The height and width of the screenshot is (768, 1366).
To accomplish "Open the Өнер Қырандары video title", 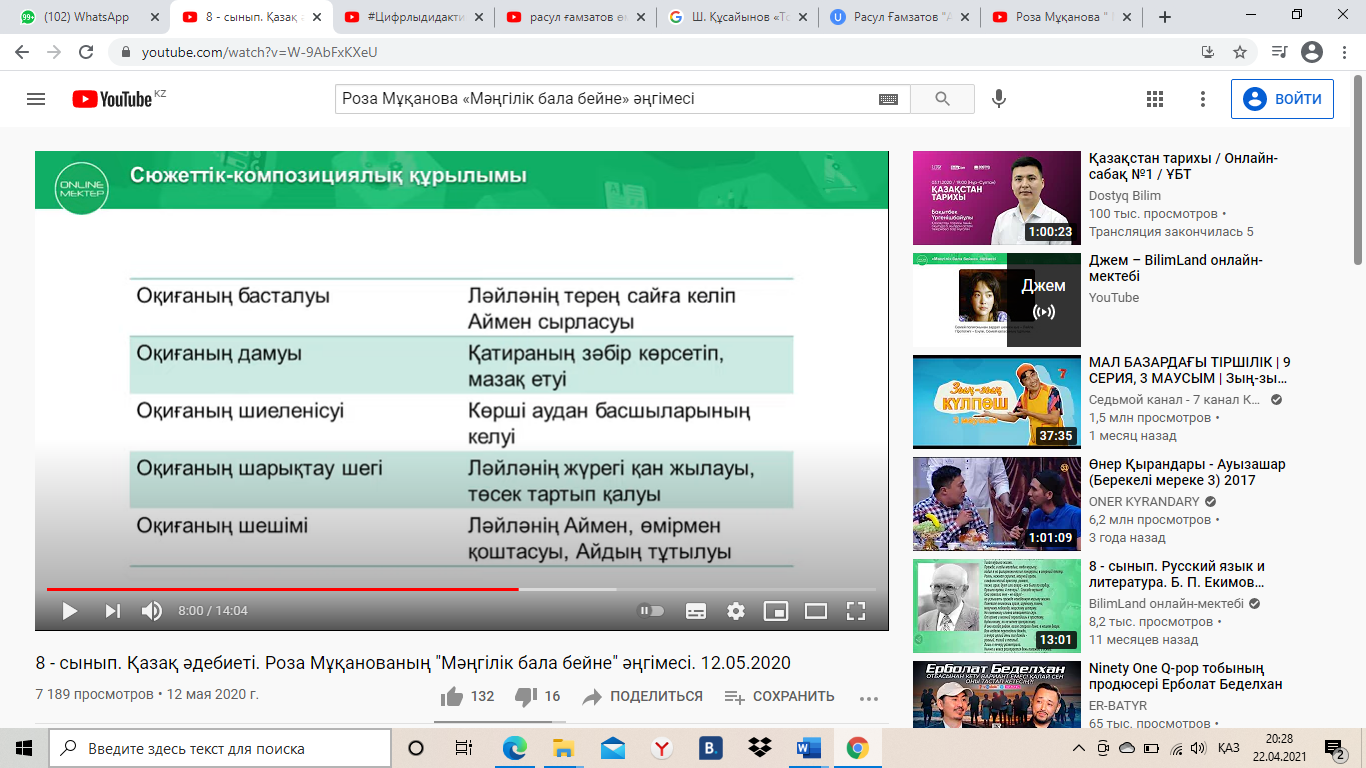I will point(1187,472).
